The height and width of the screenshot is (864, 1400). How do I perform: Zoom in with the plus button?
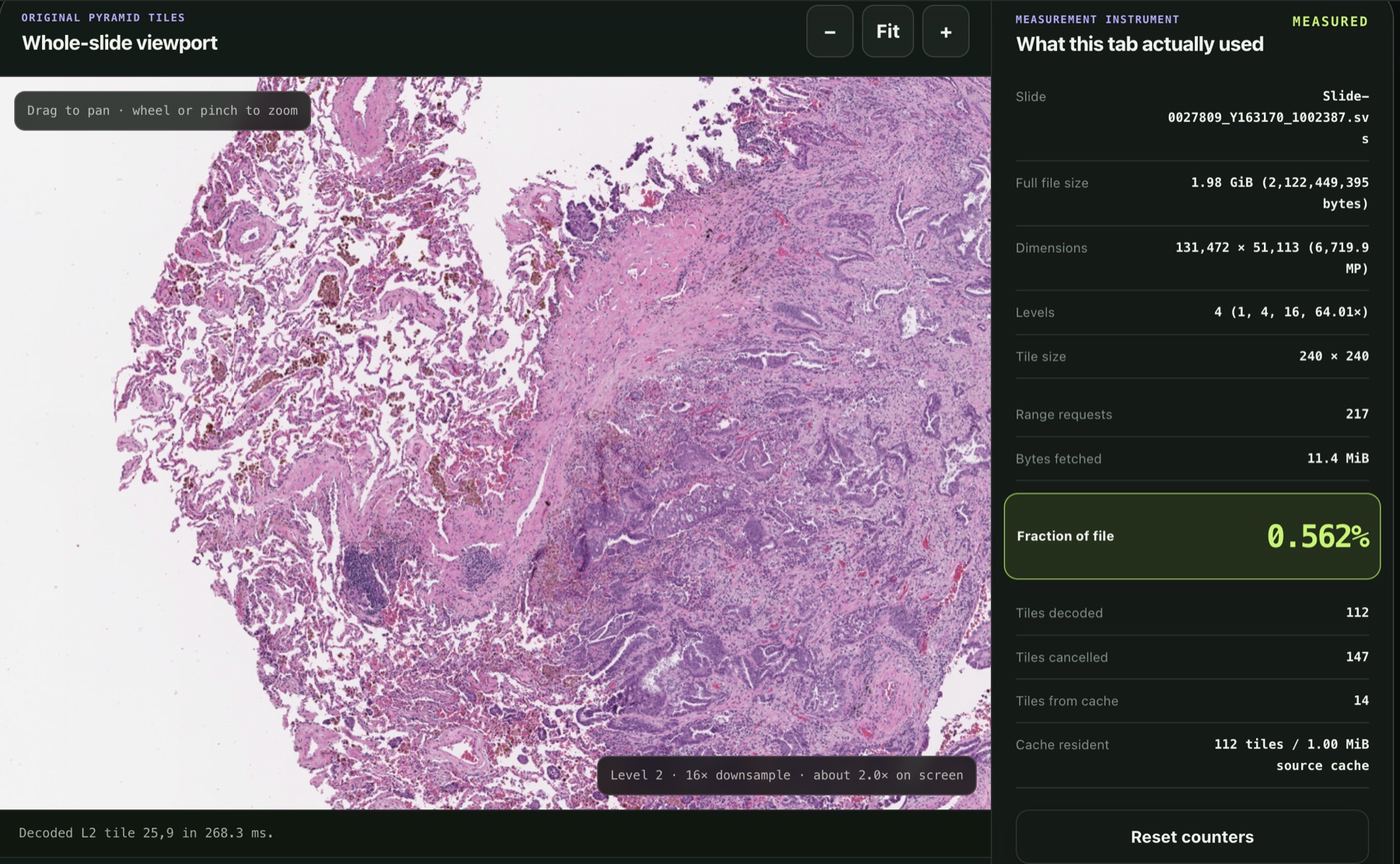point(945,31)
